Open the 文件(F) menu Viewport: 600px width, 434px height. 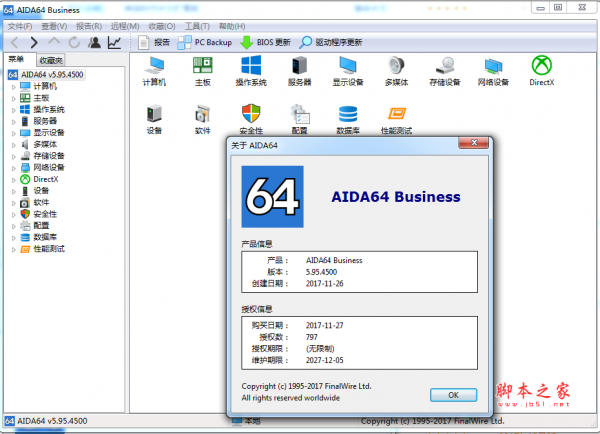pos(20,26)
